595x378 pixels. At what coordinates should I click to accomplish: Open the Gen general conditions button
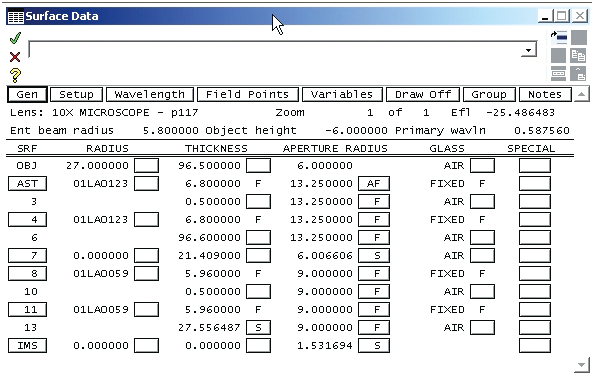click(27, 94)
